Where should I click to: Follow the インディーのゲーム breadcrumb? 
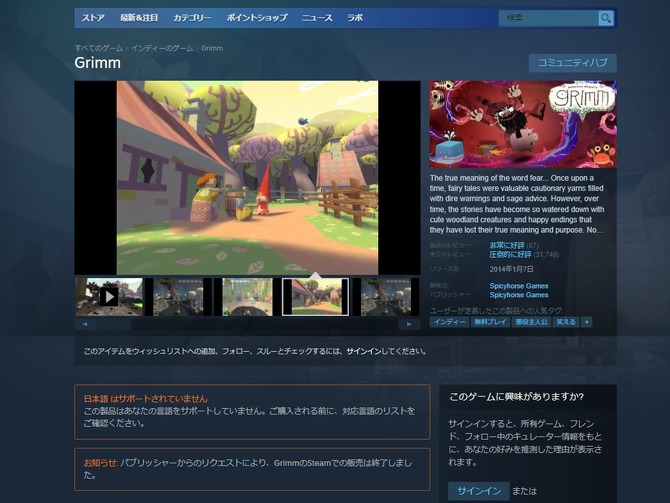pyautogui.click(x=162, y=48)
